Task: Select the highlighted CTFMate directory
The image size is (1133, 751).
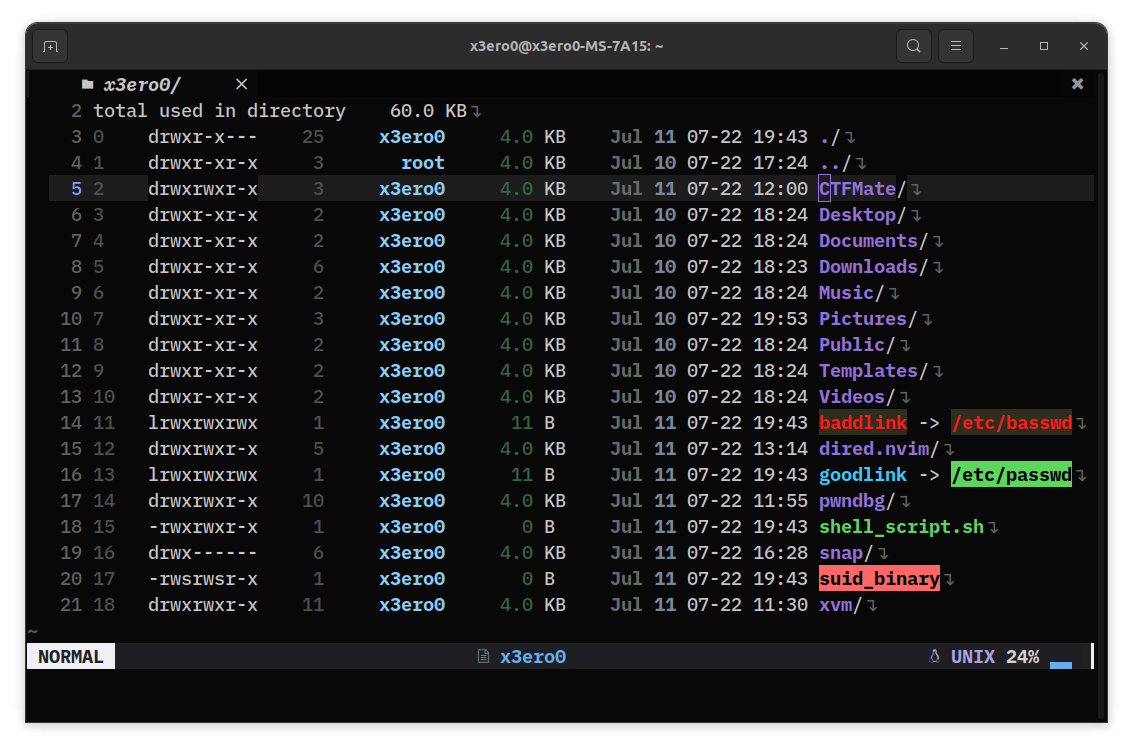Action: click(860, 188)
